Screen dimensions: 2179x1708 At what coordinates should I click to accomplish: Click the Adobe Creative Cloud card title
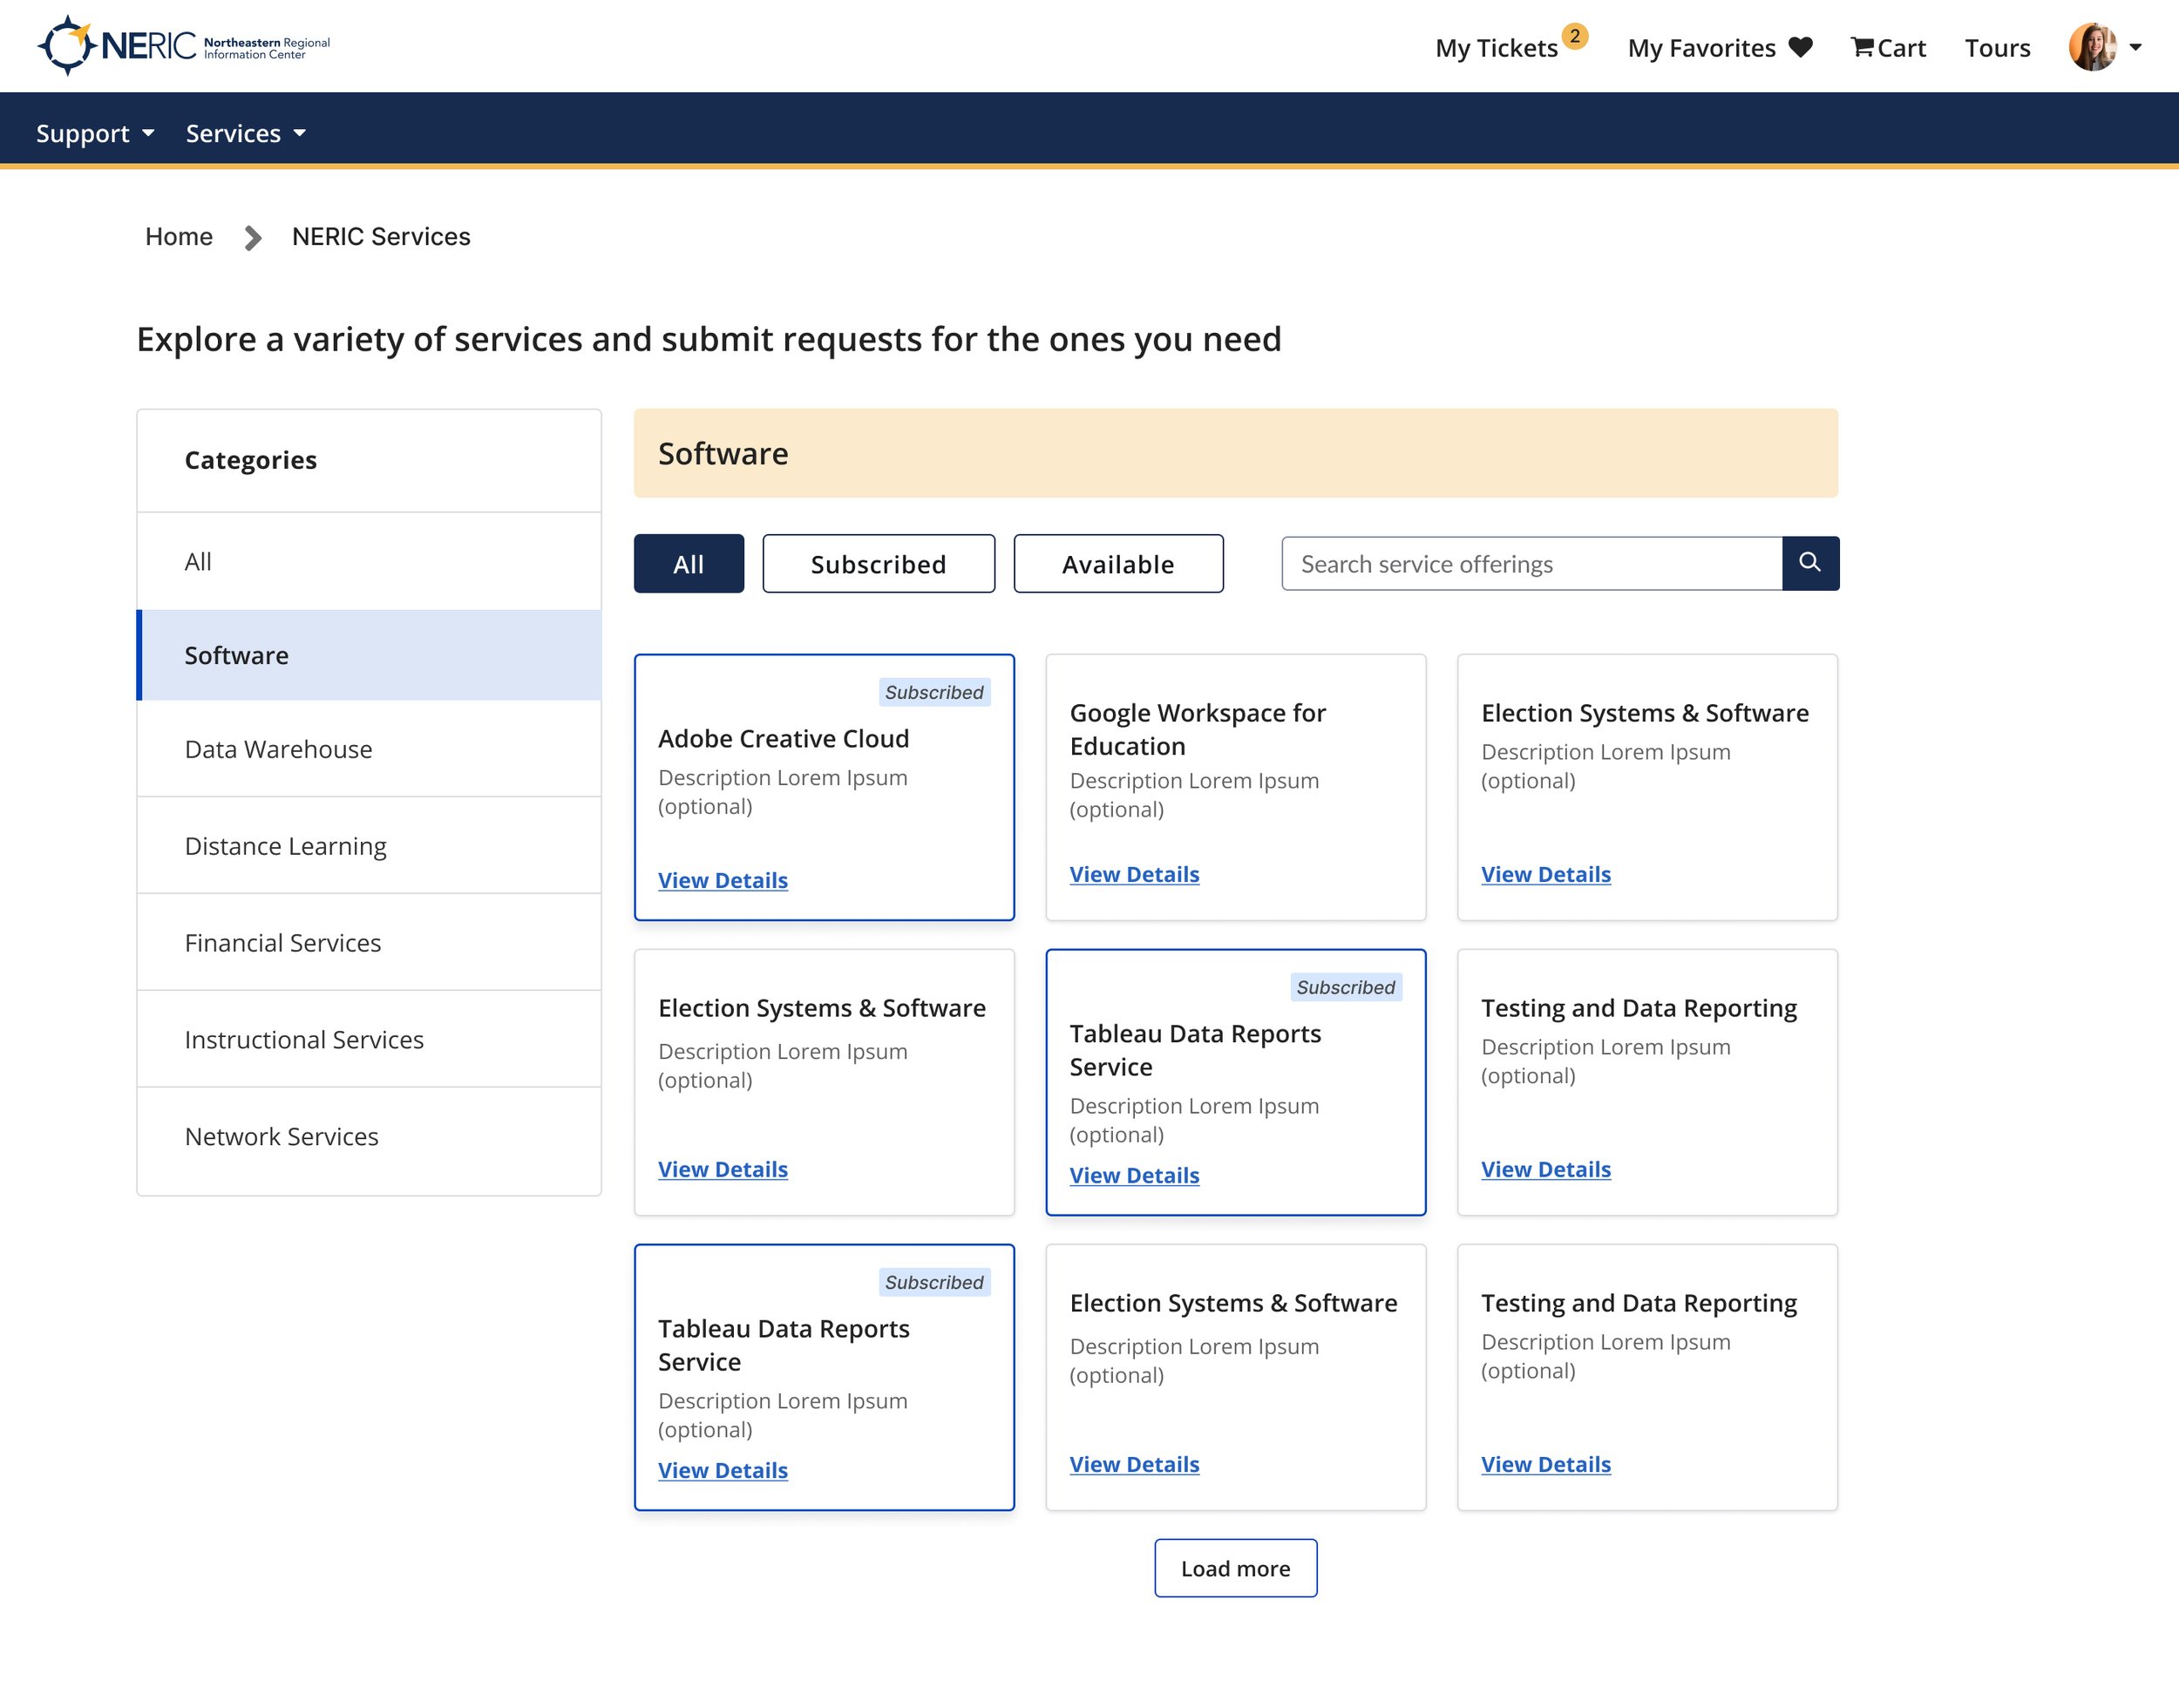click(783, 738)
